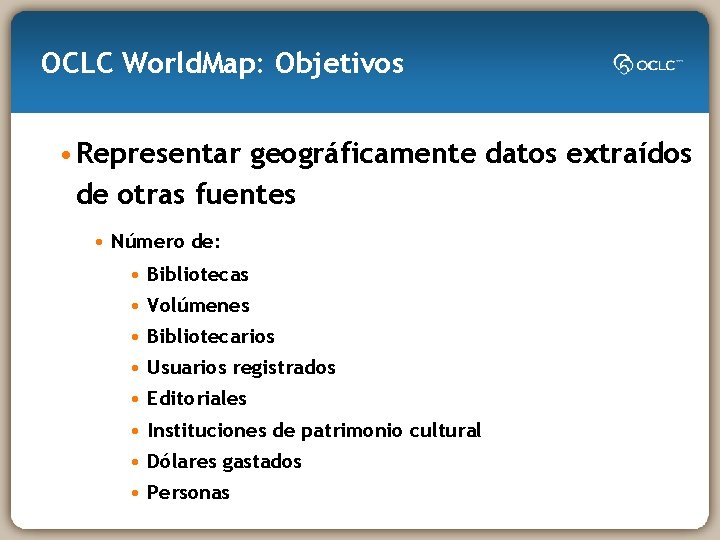The height and width of the screenshot is (540, 720).
Task: Click the 'Personas' bullet item
Action: click(188, 493)
